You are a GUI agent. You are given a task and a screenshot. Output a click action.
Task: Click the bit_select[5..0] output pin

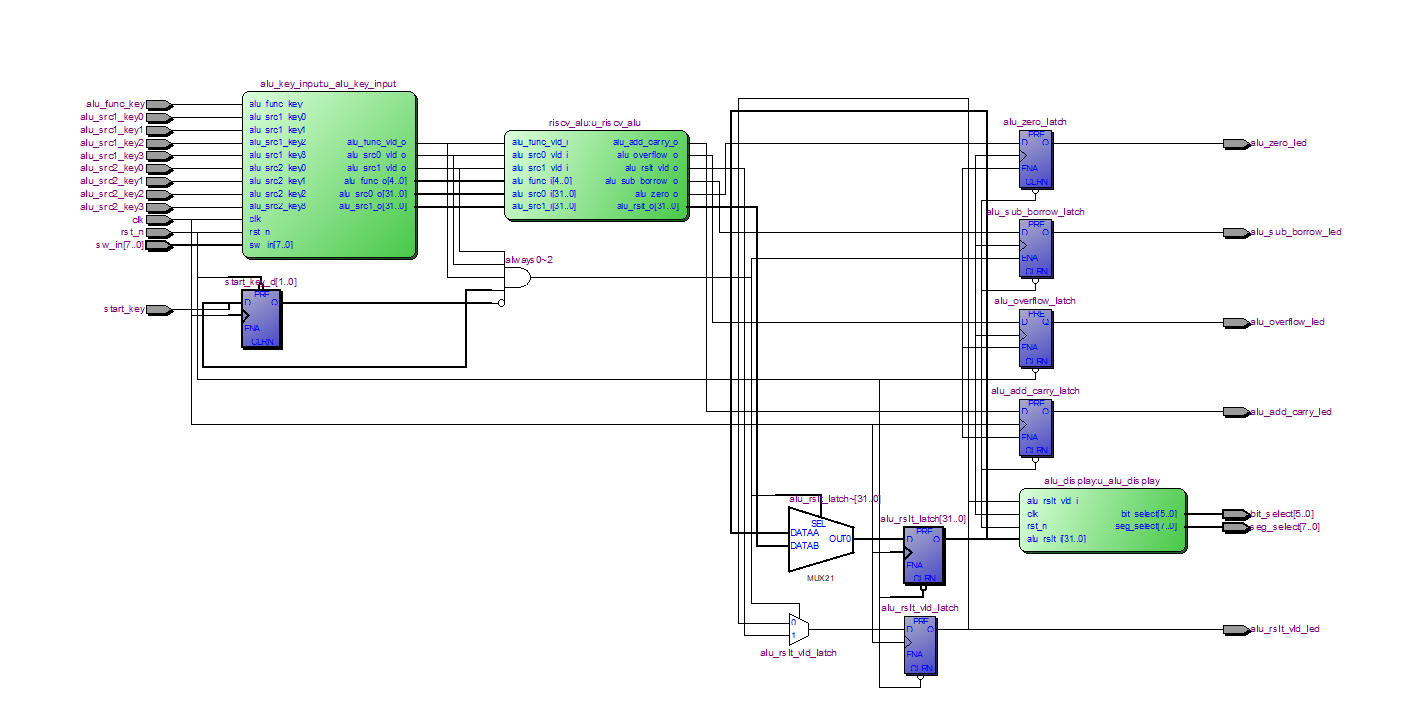point(1236,514)
